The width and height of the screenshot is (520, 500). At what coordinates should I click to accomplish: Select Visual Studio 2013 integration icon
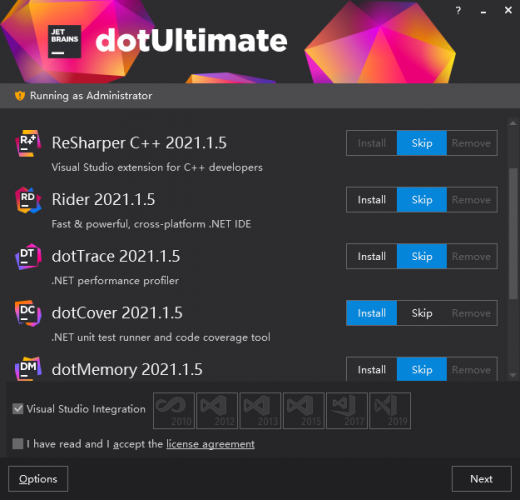260,411
